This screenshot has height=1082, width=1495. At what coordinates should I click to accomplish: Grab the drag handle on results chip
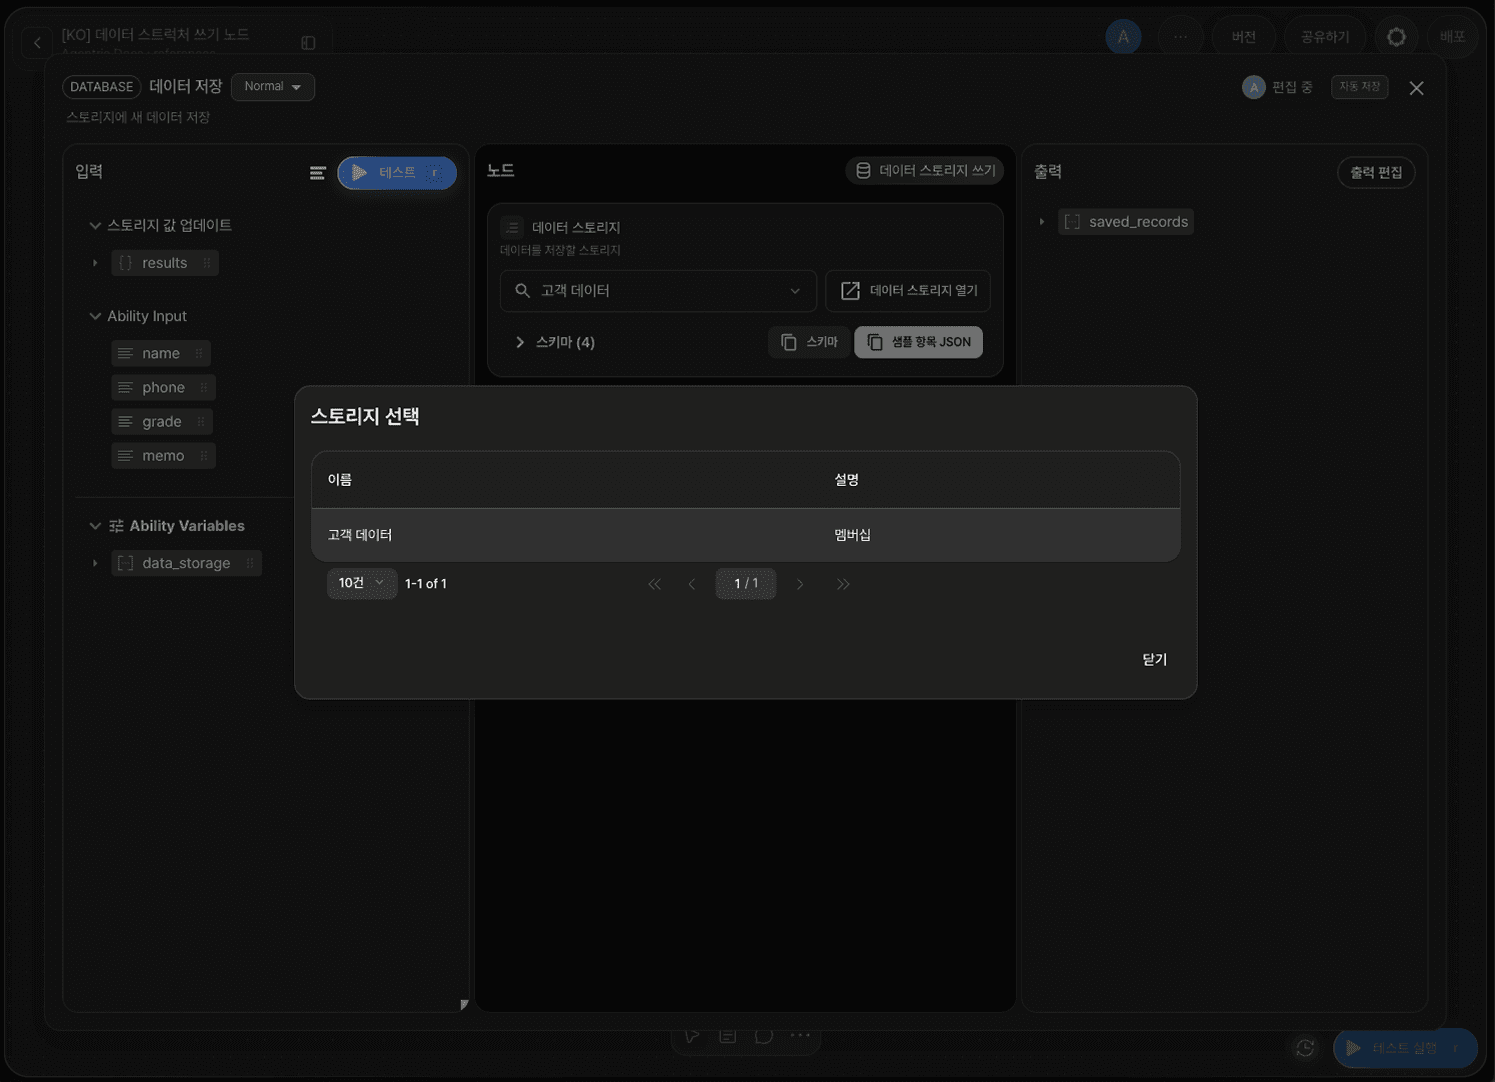point(206,263)
